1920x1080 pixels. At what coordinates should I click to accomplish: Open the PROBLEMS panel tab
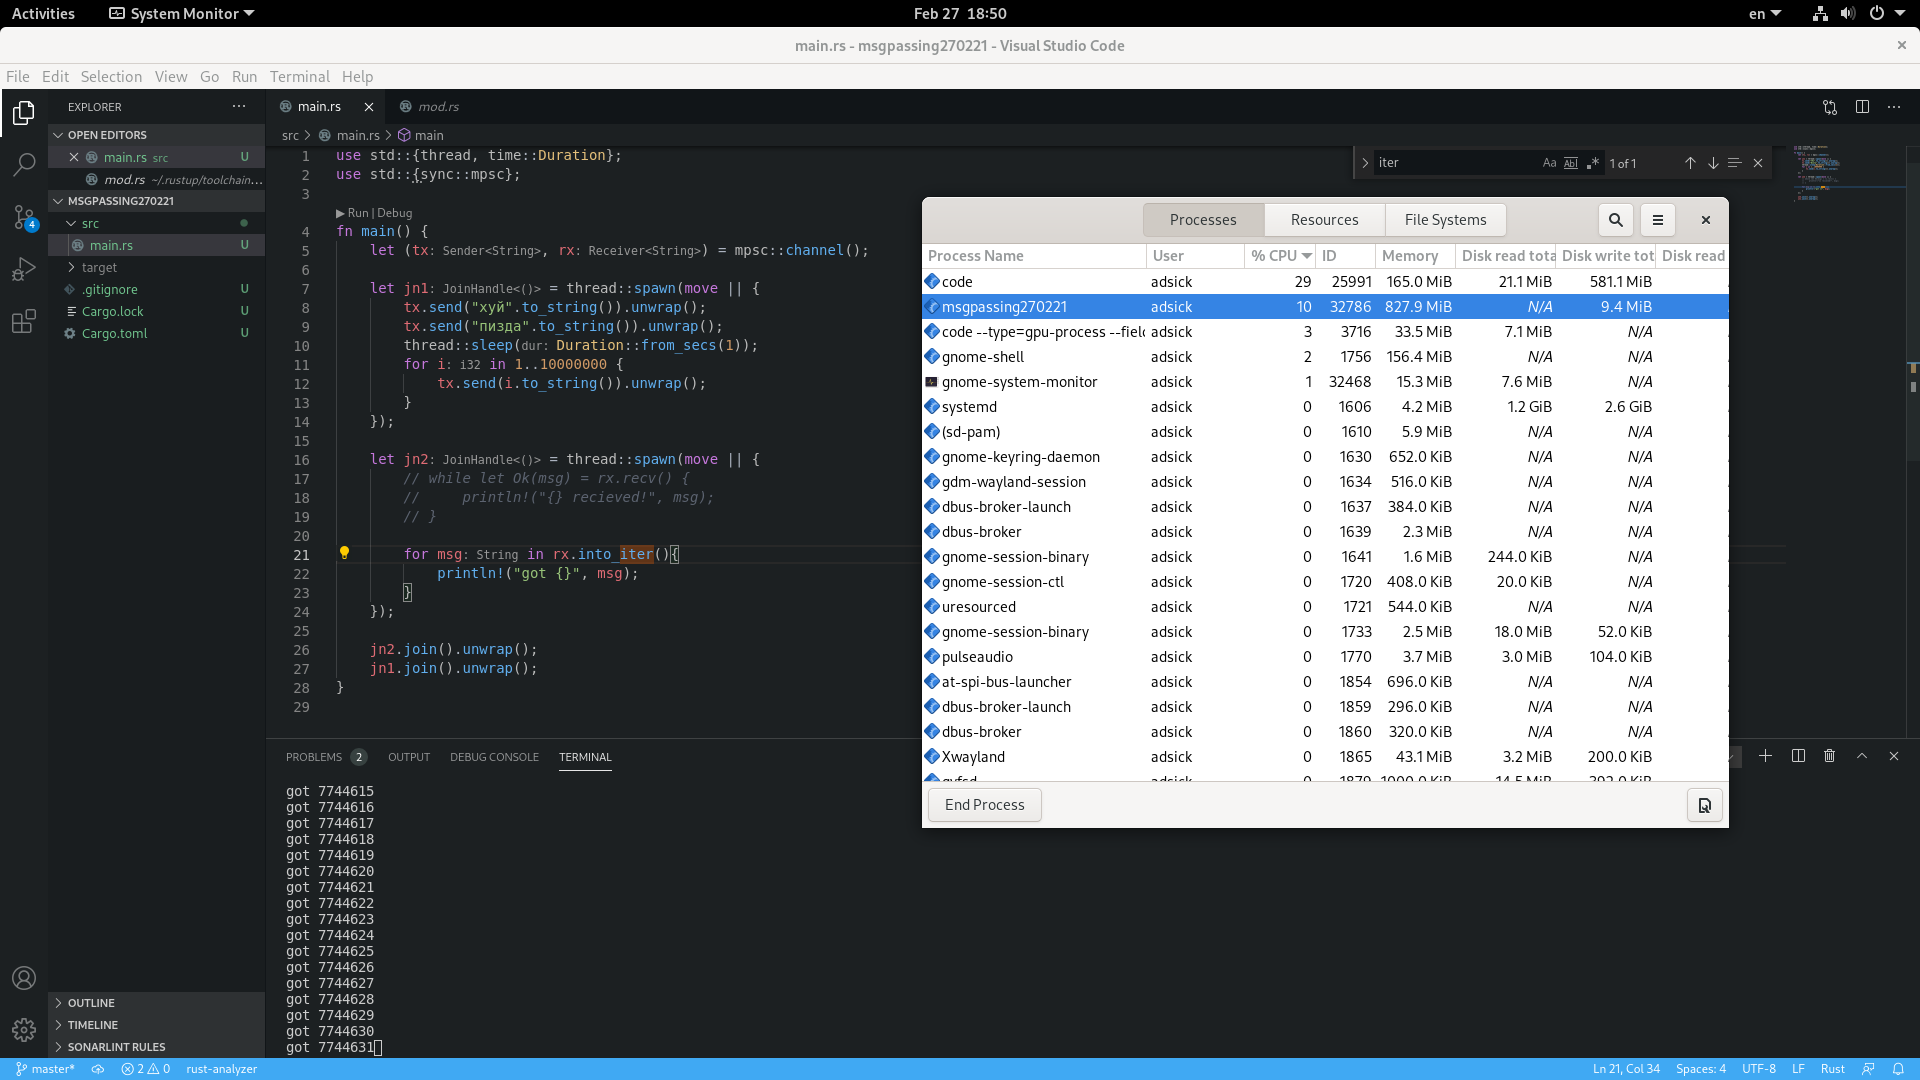click(326, 757)
